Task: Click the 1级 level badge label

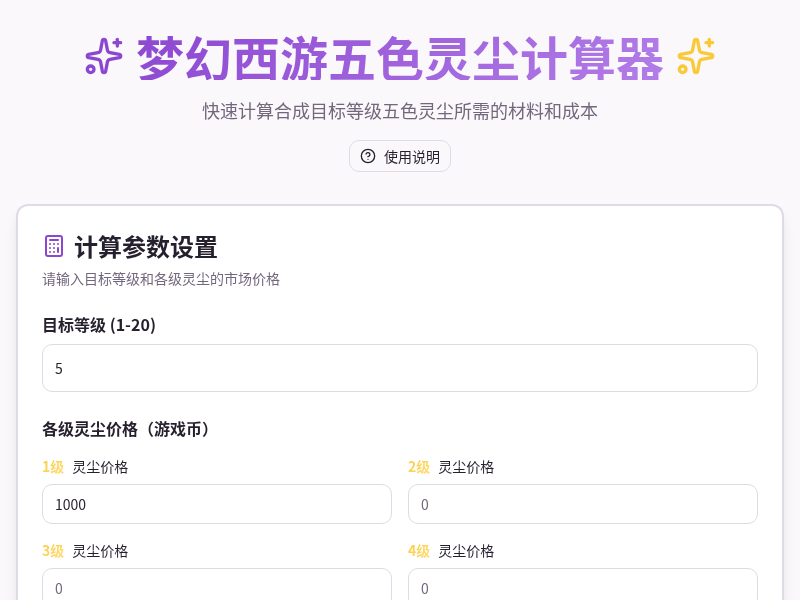Action: pos(51,467)
